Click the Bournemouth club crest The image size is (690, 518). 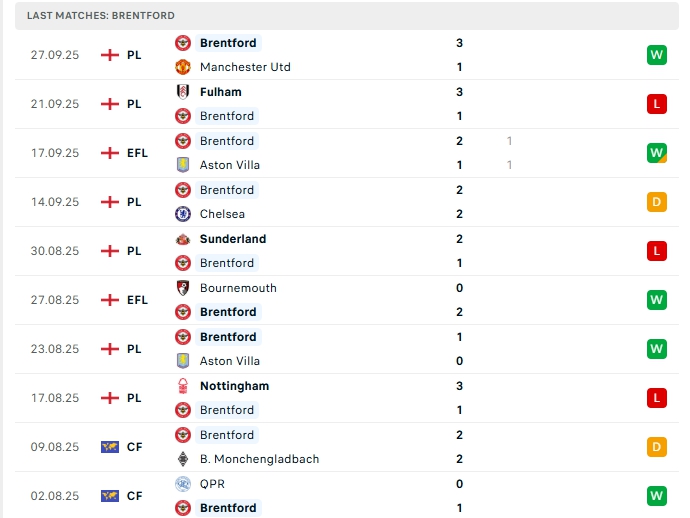(183, 288)
